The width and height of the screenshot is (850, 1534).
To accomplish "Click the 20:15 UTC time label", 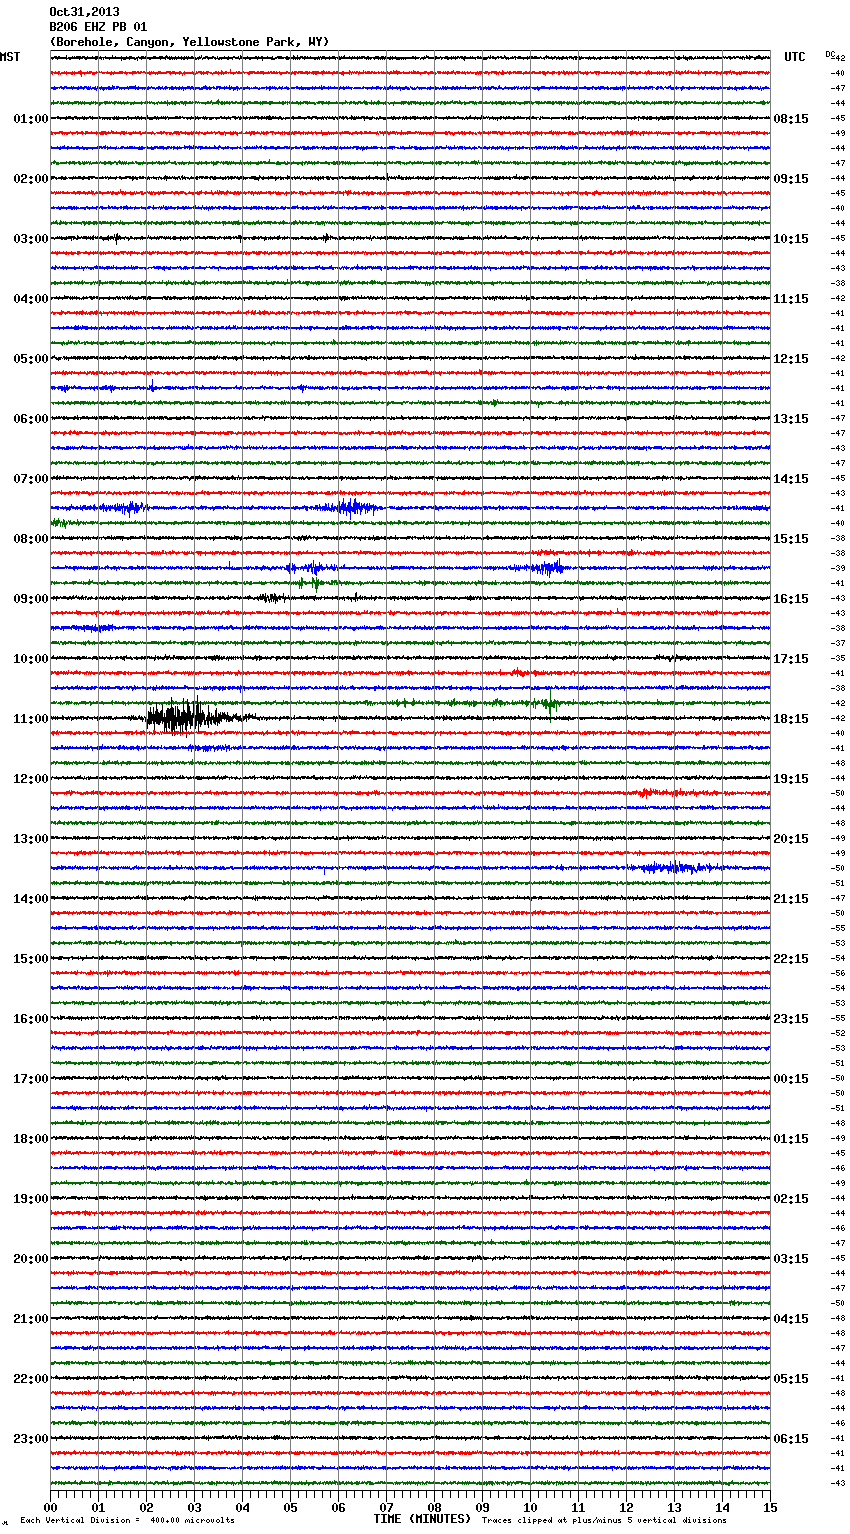I will [791, 839].
